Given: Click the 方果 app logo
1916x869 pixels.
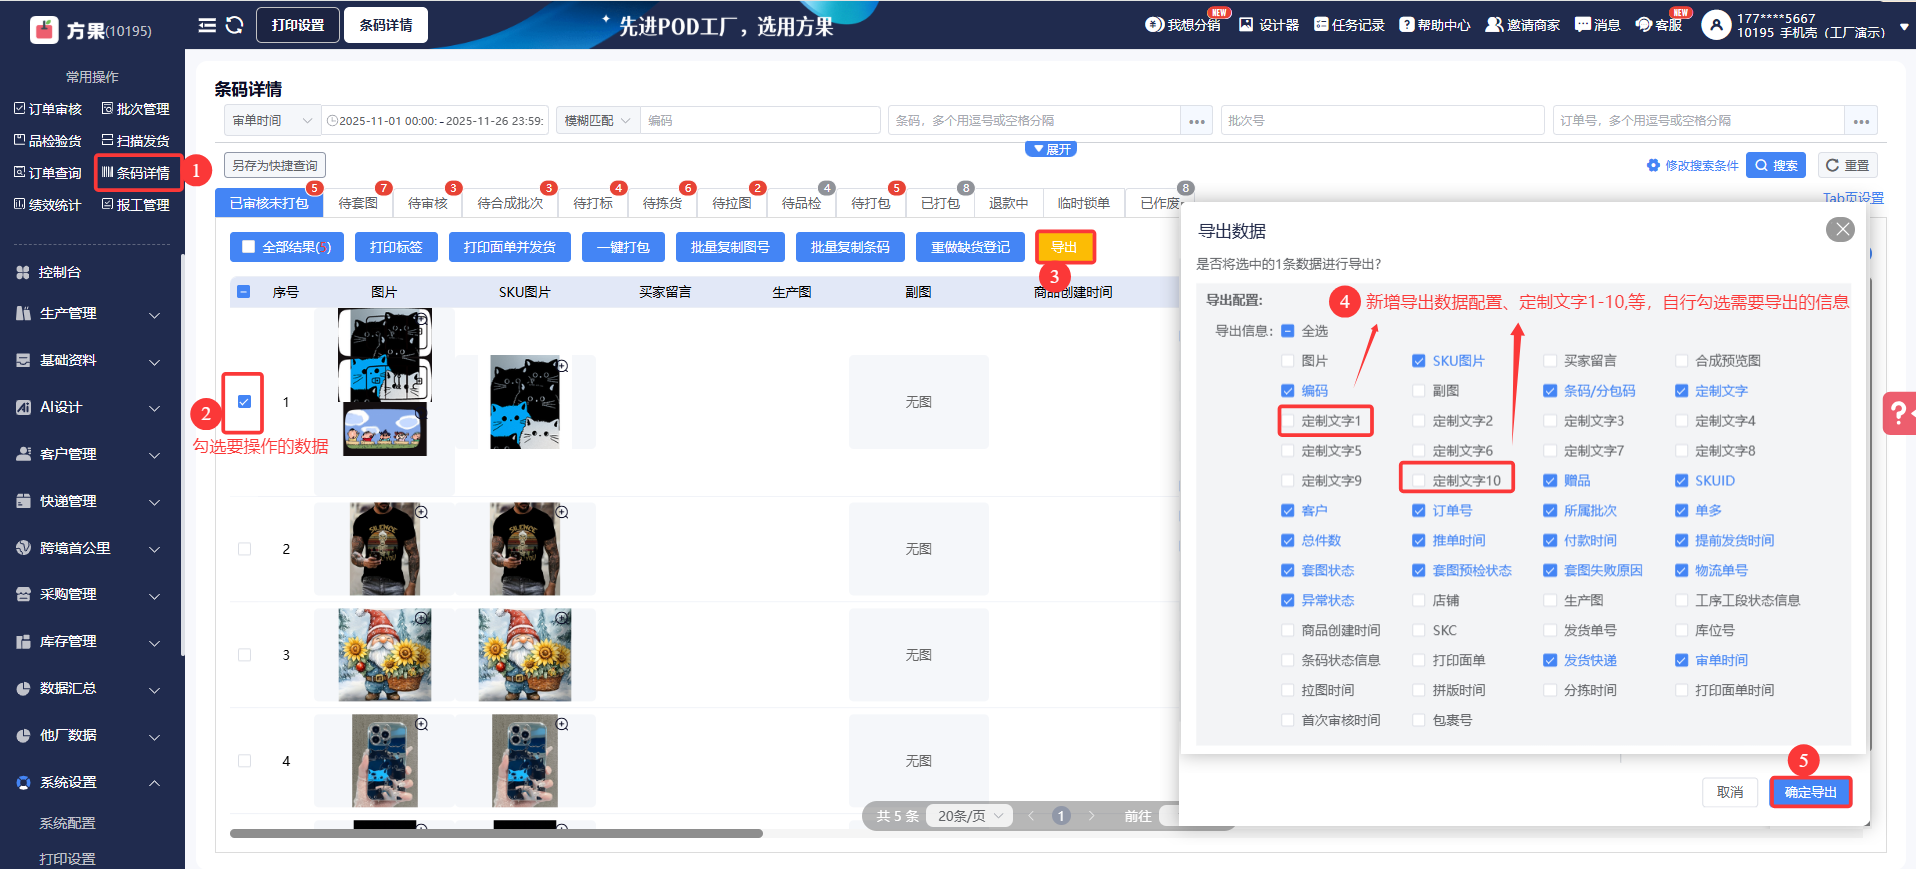Looking at the screenshot, I should [x=45, y=30].
